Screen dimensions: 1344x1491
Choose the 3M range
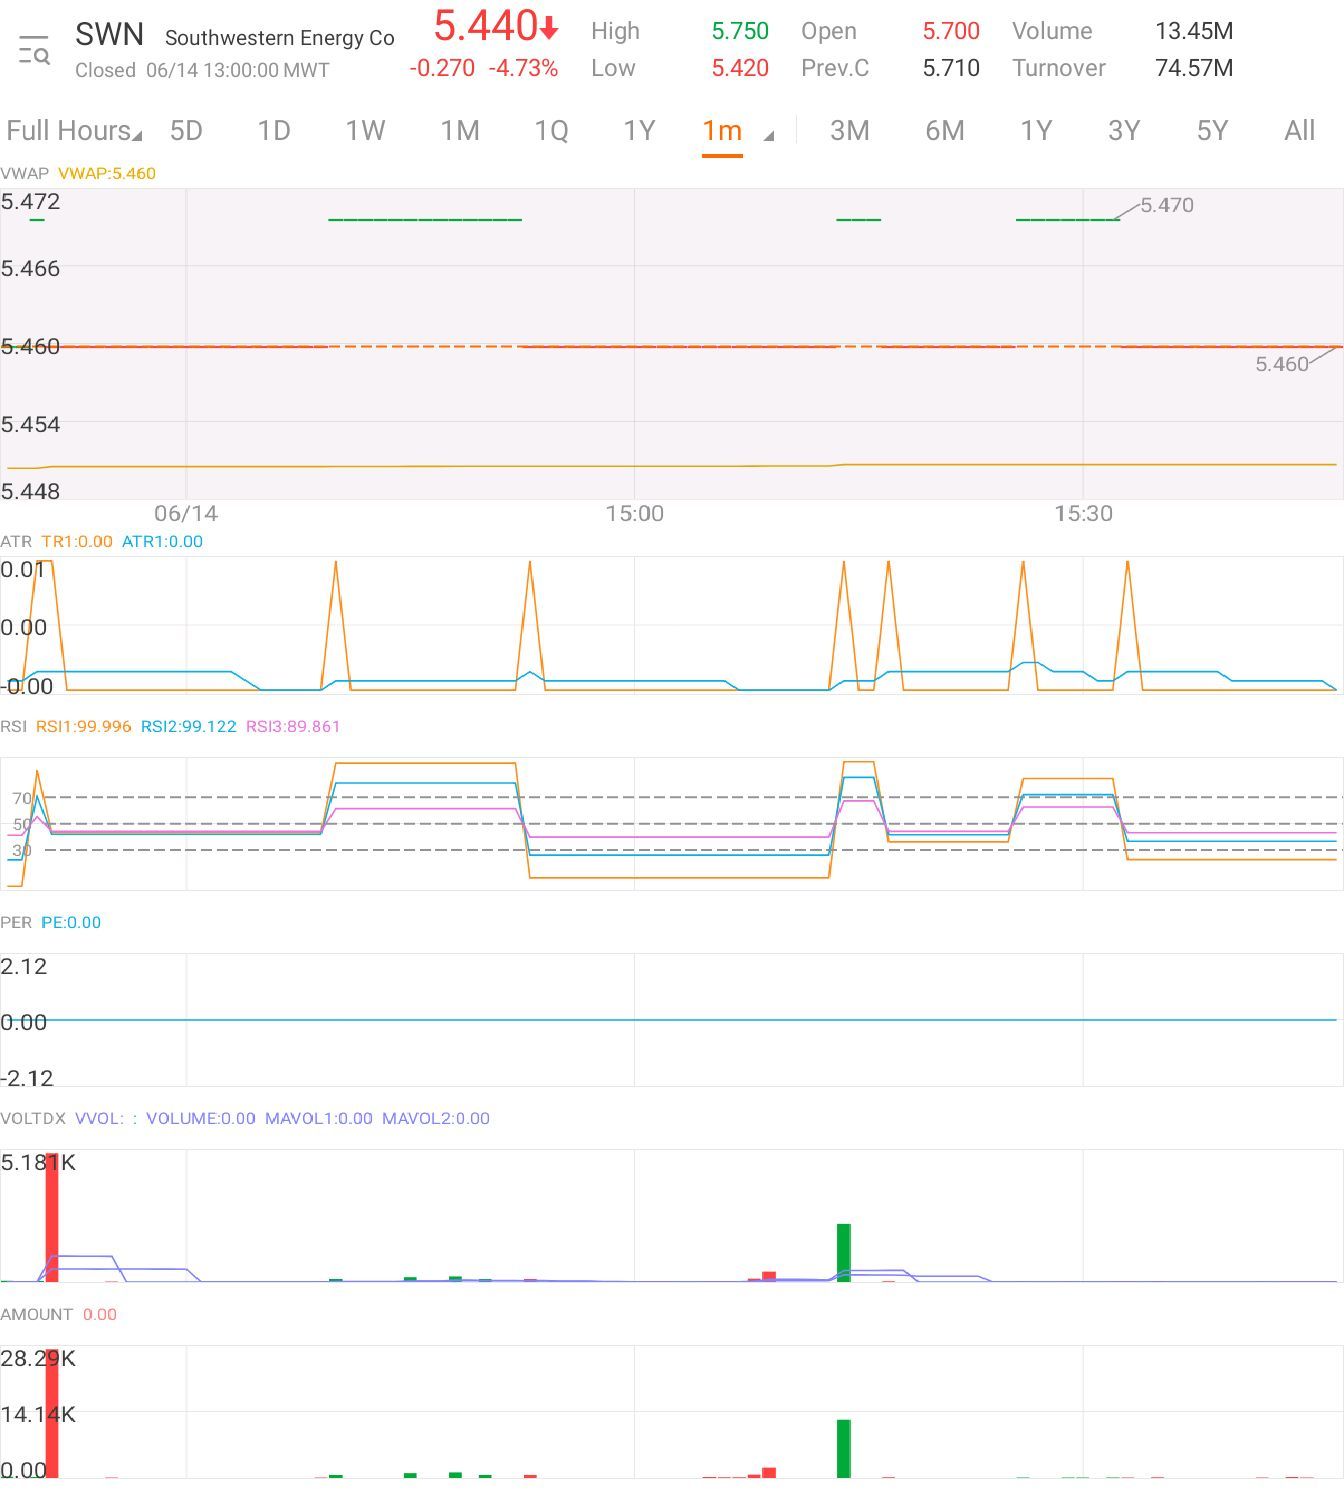pyautogui.click(x=849, y=131)
